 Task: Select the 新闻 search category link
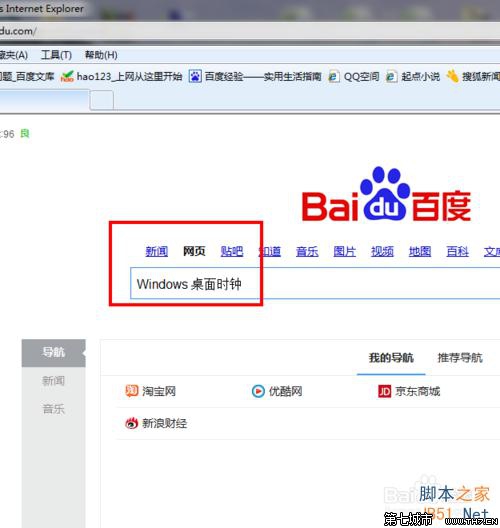point(157,251)
